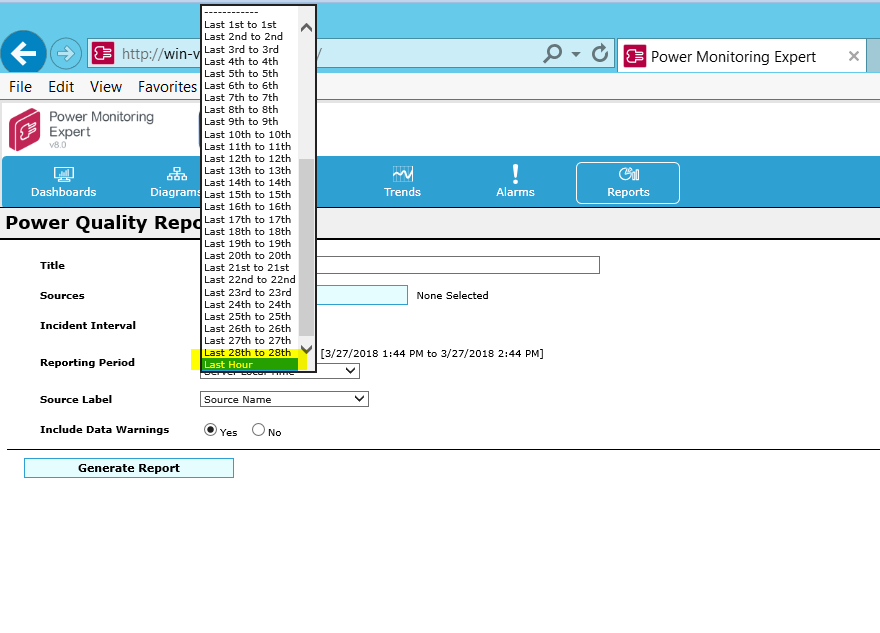Select No for Include Data Warnings
The image size is (880, 633).
(x=258, y=430)
